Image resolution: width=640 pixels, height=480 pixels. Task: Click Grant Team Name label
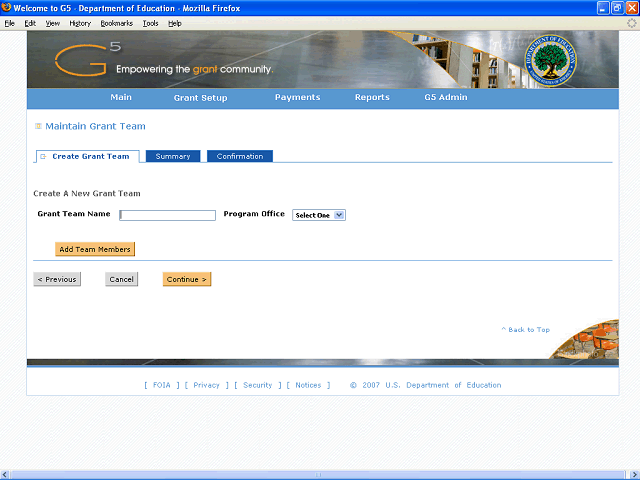(x=74, y=214)
